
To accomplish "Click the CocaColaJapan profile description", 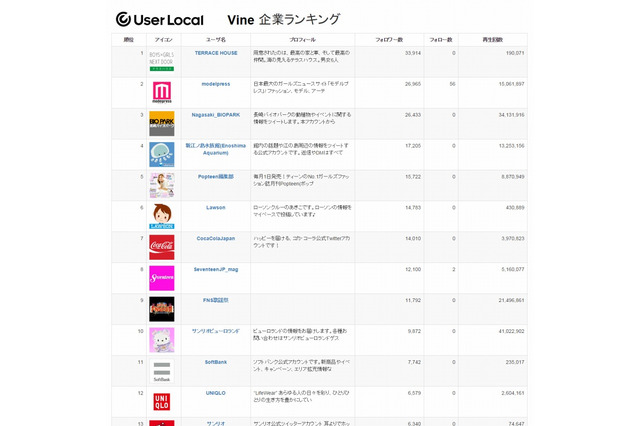I will click(x=302, y=242).
